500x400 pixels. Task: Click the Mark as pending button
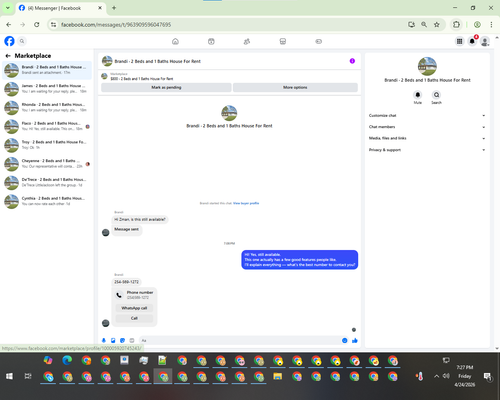[x=166, y=87]
